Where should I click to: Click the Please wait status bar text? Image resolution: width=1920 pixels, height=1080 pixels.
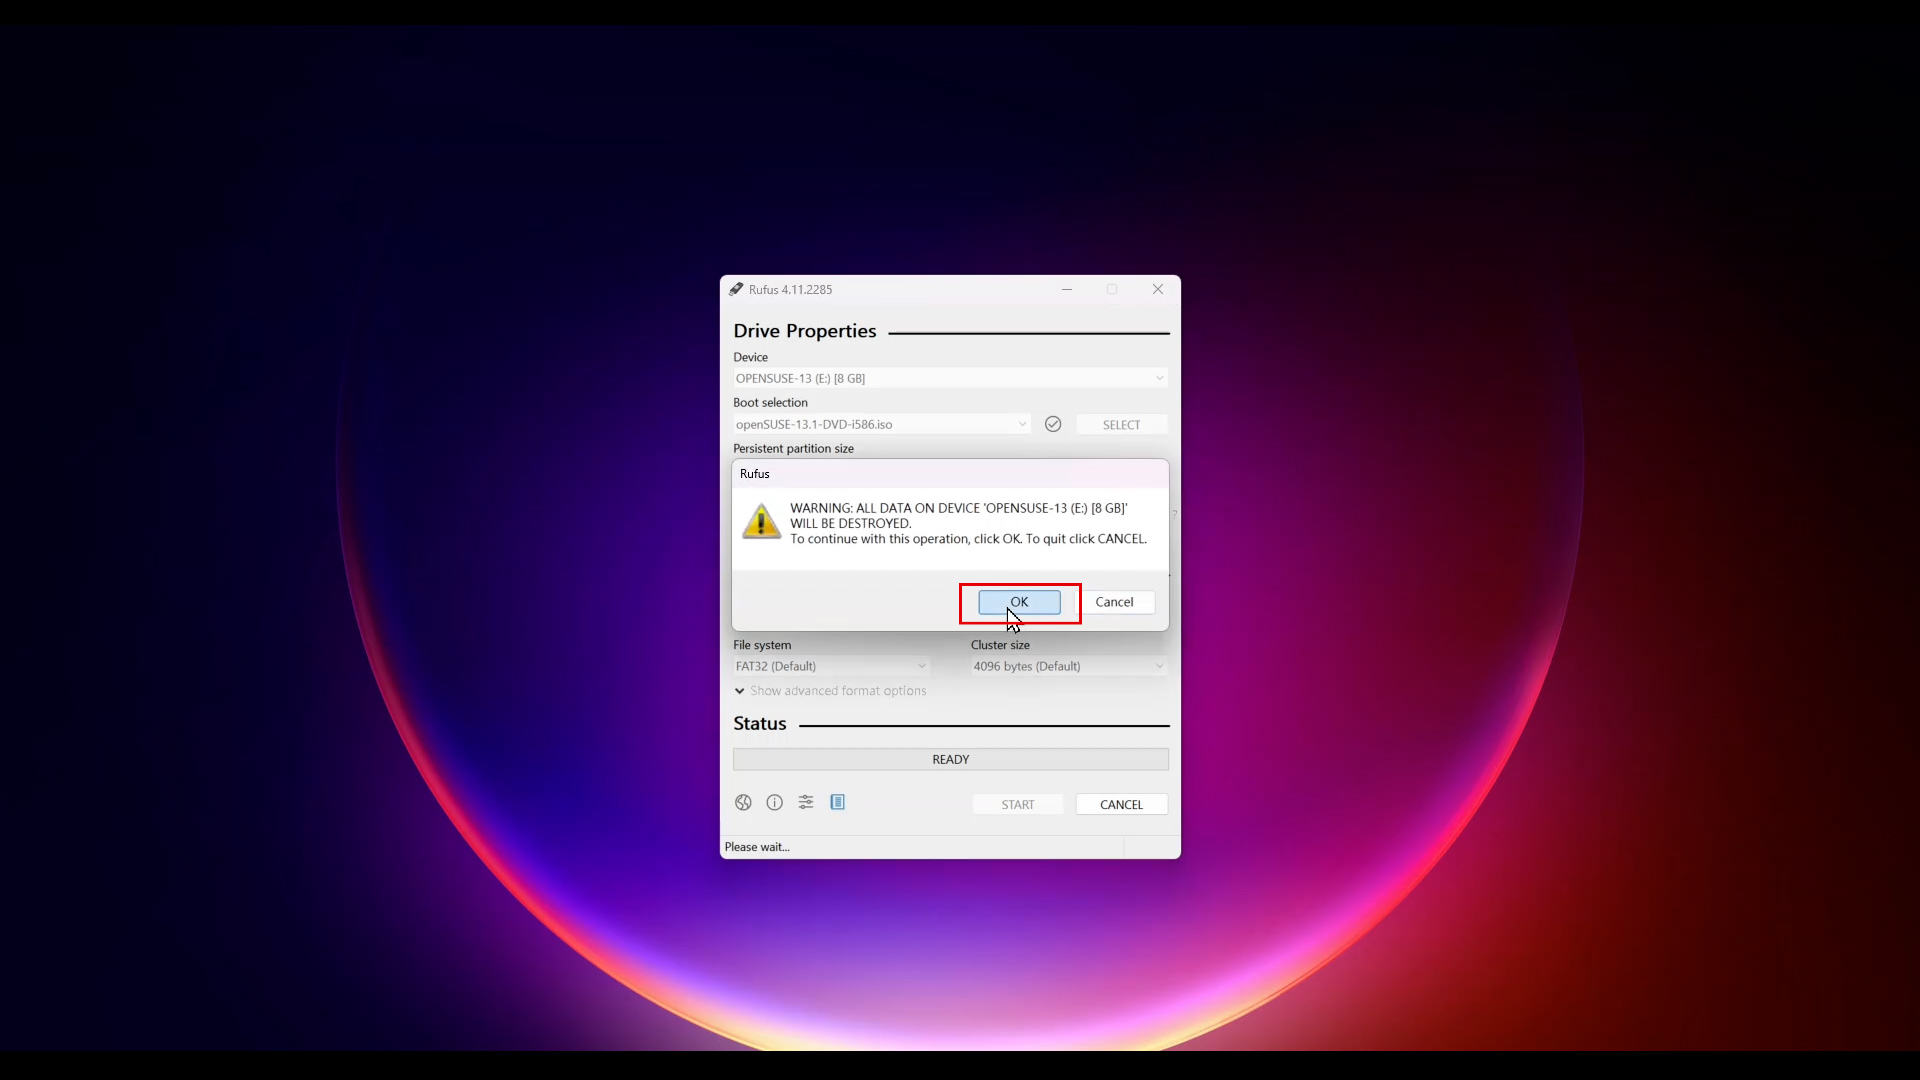tap(757, 847)
